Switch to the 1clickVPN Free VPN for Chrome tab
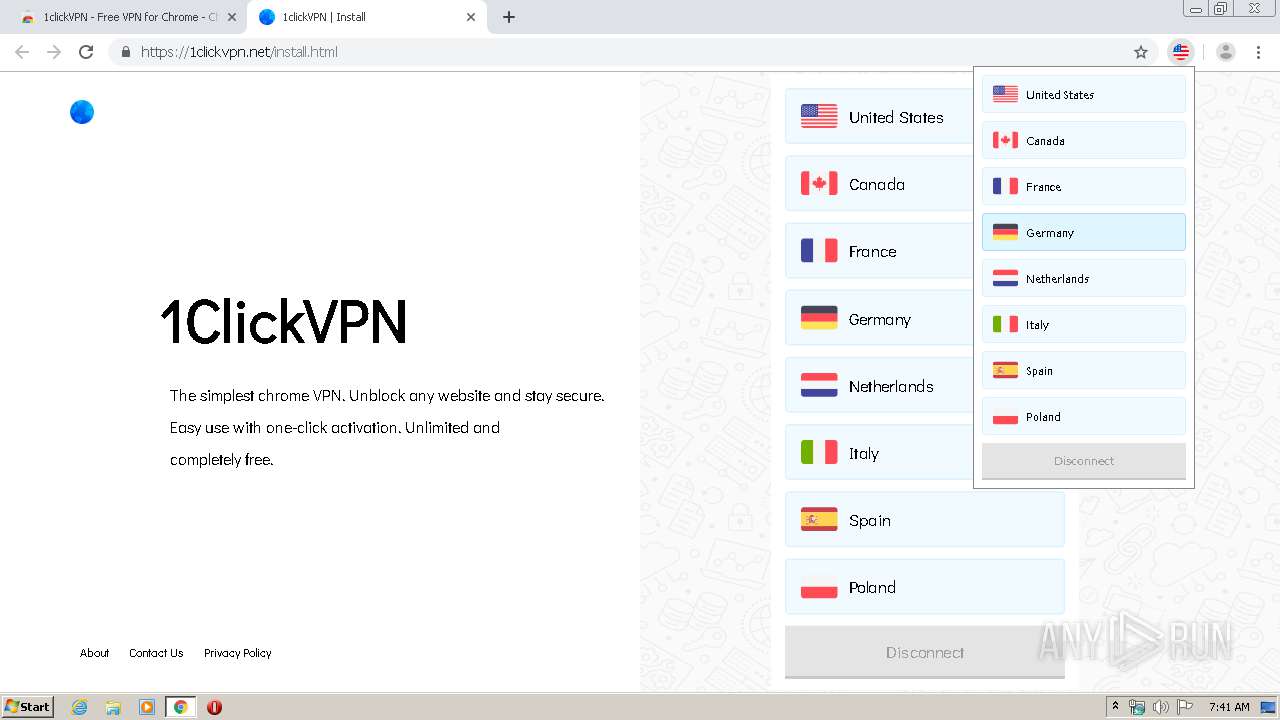 pyautogui.click(x=128, y=17)
